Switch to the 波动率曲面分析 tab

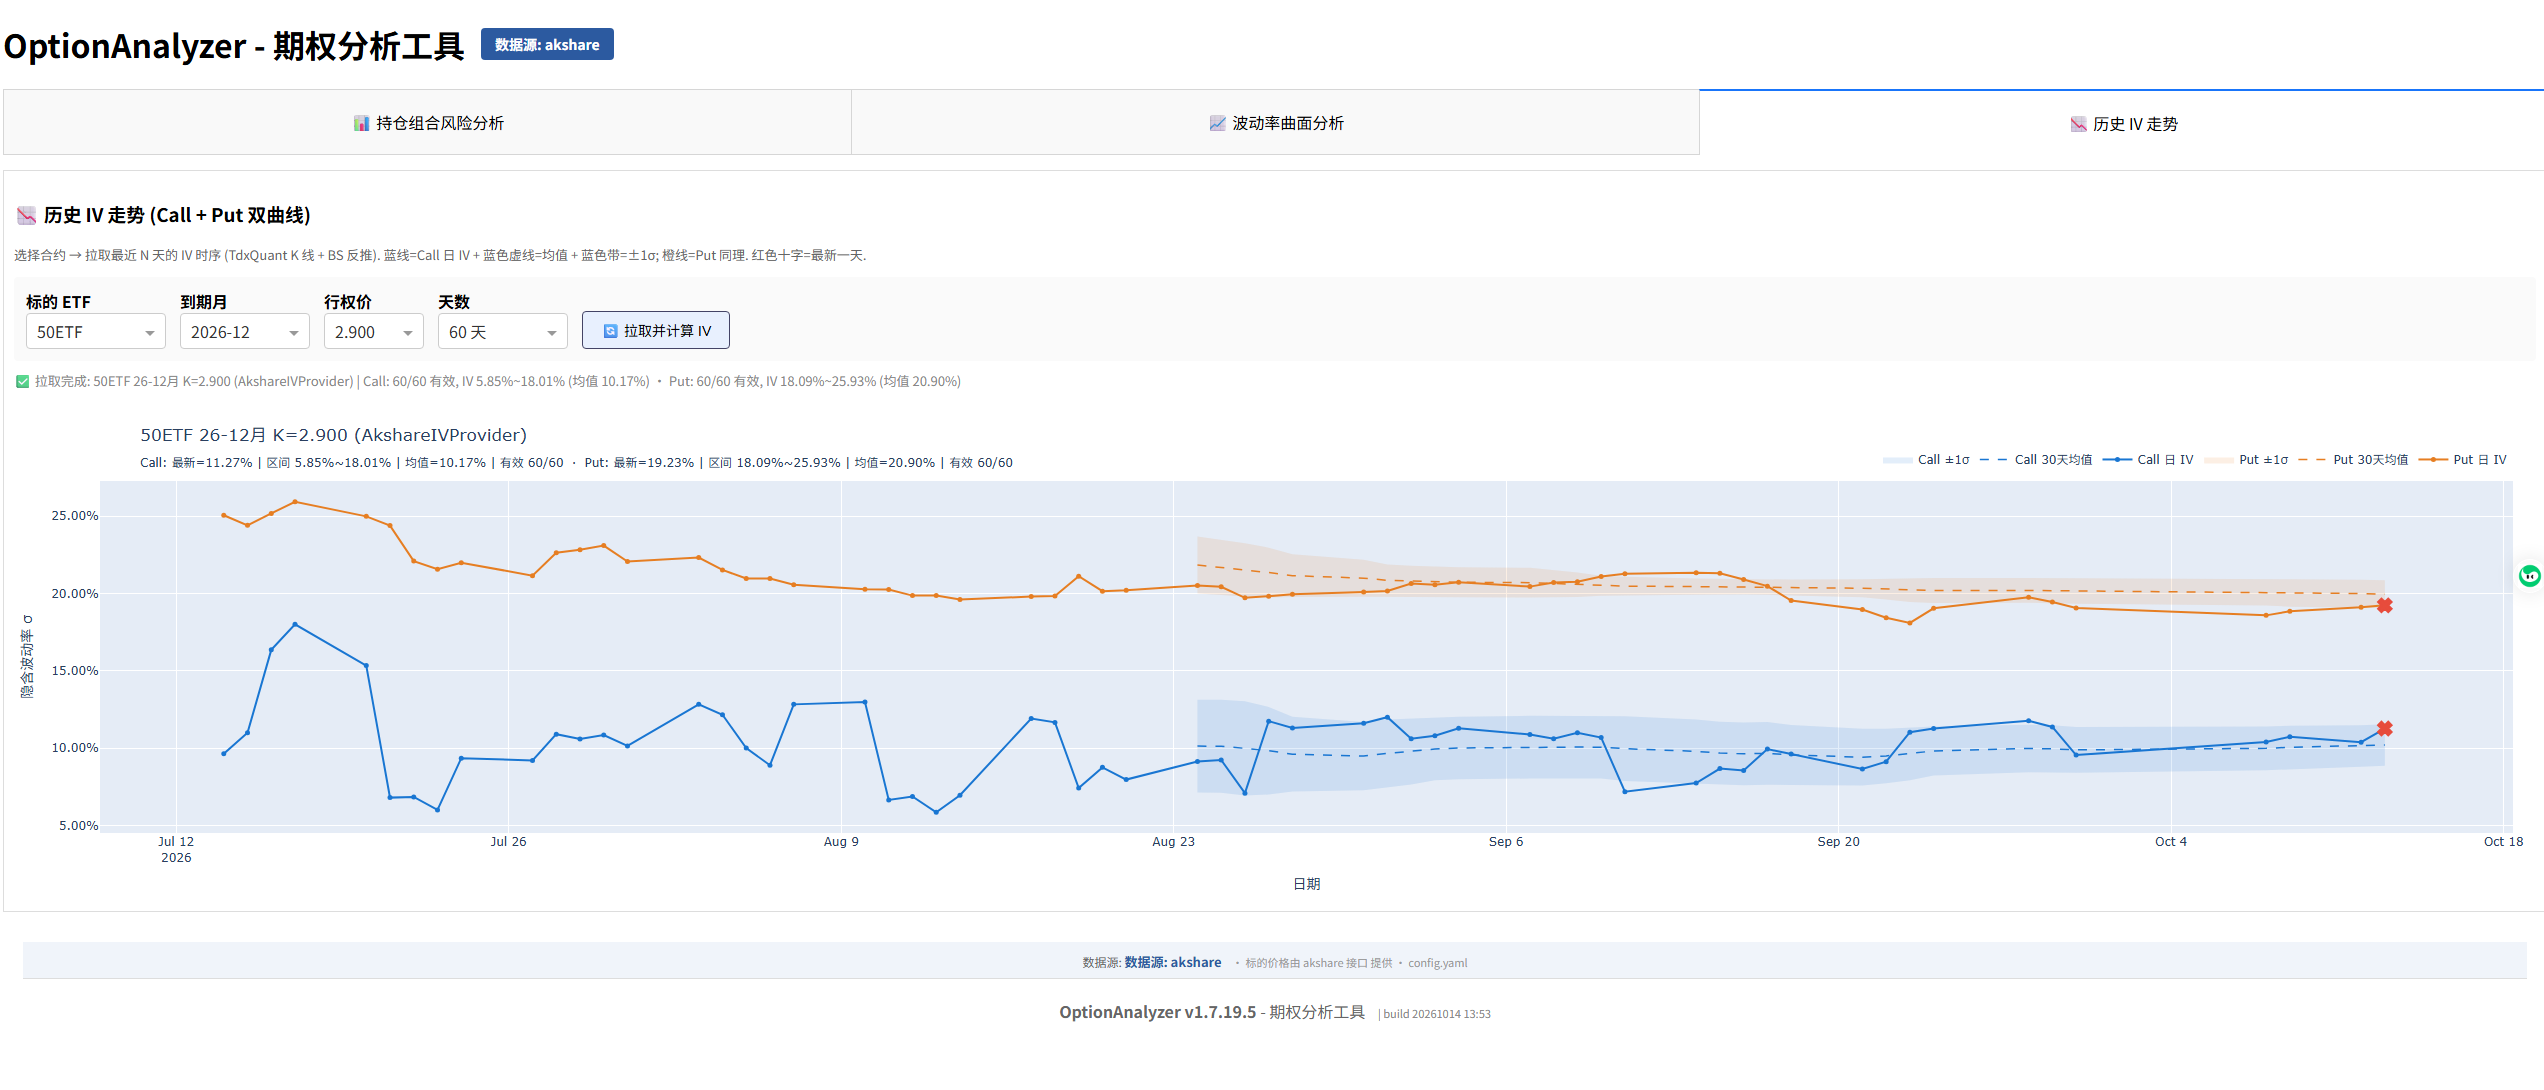pyautogui.click(x=1275, y=123)
